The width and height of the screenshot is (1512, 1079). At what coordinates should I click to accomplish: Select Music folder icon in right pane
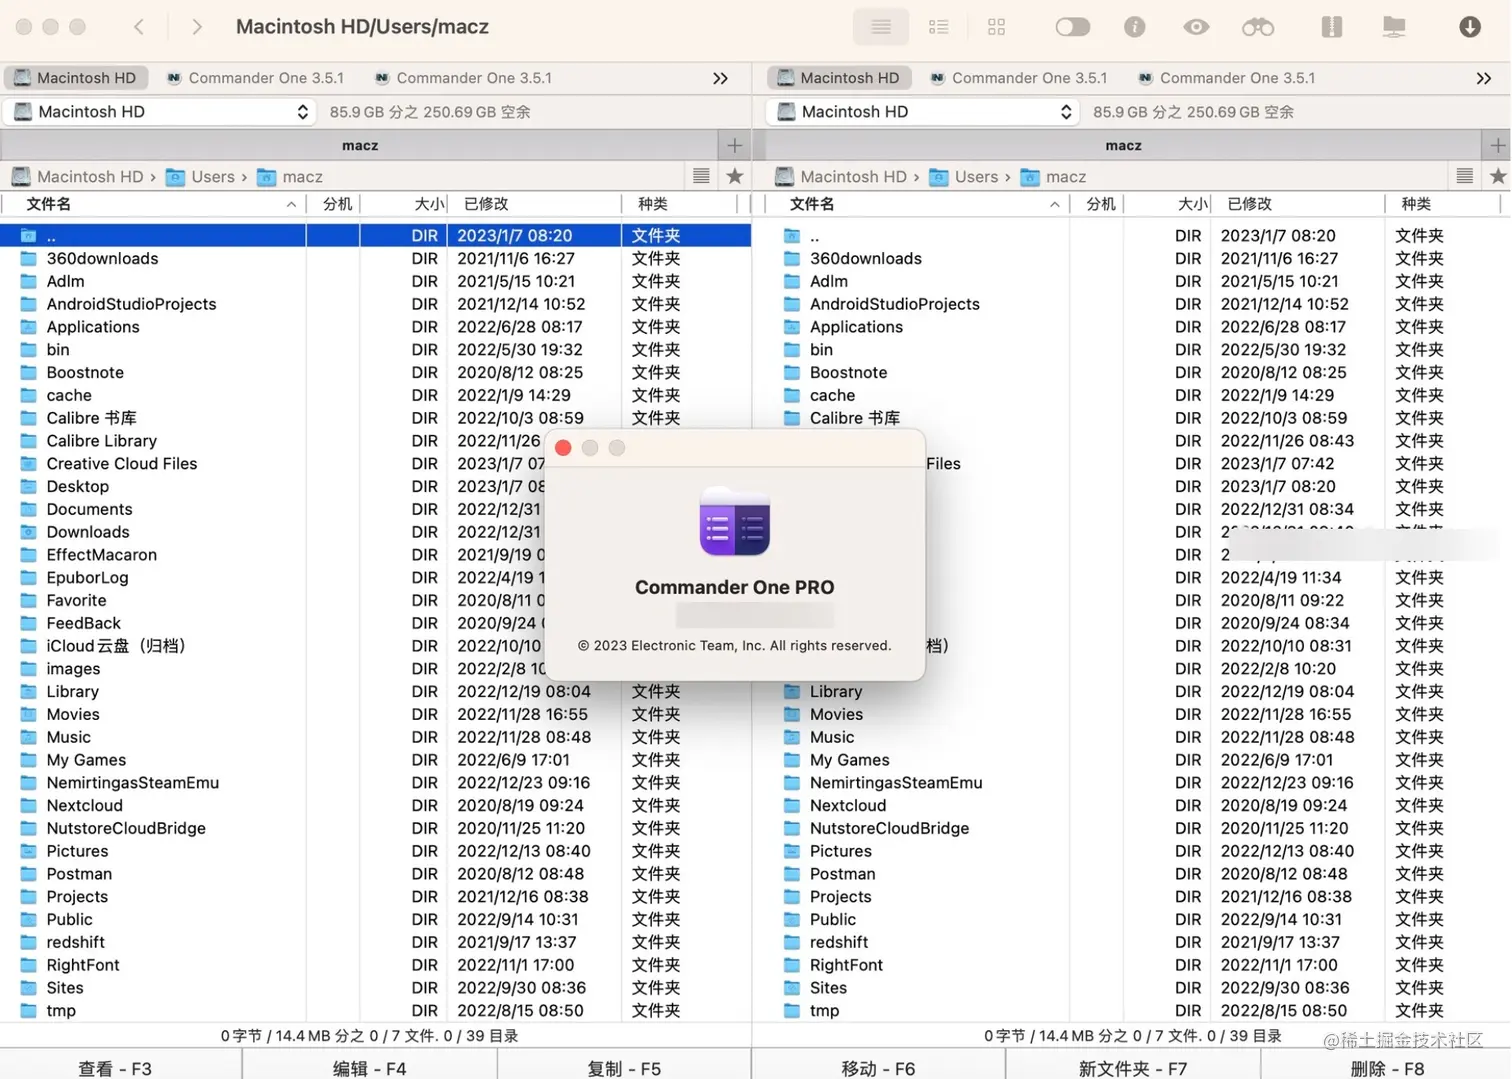click(x=792, y=737)
